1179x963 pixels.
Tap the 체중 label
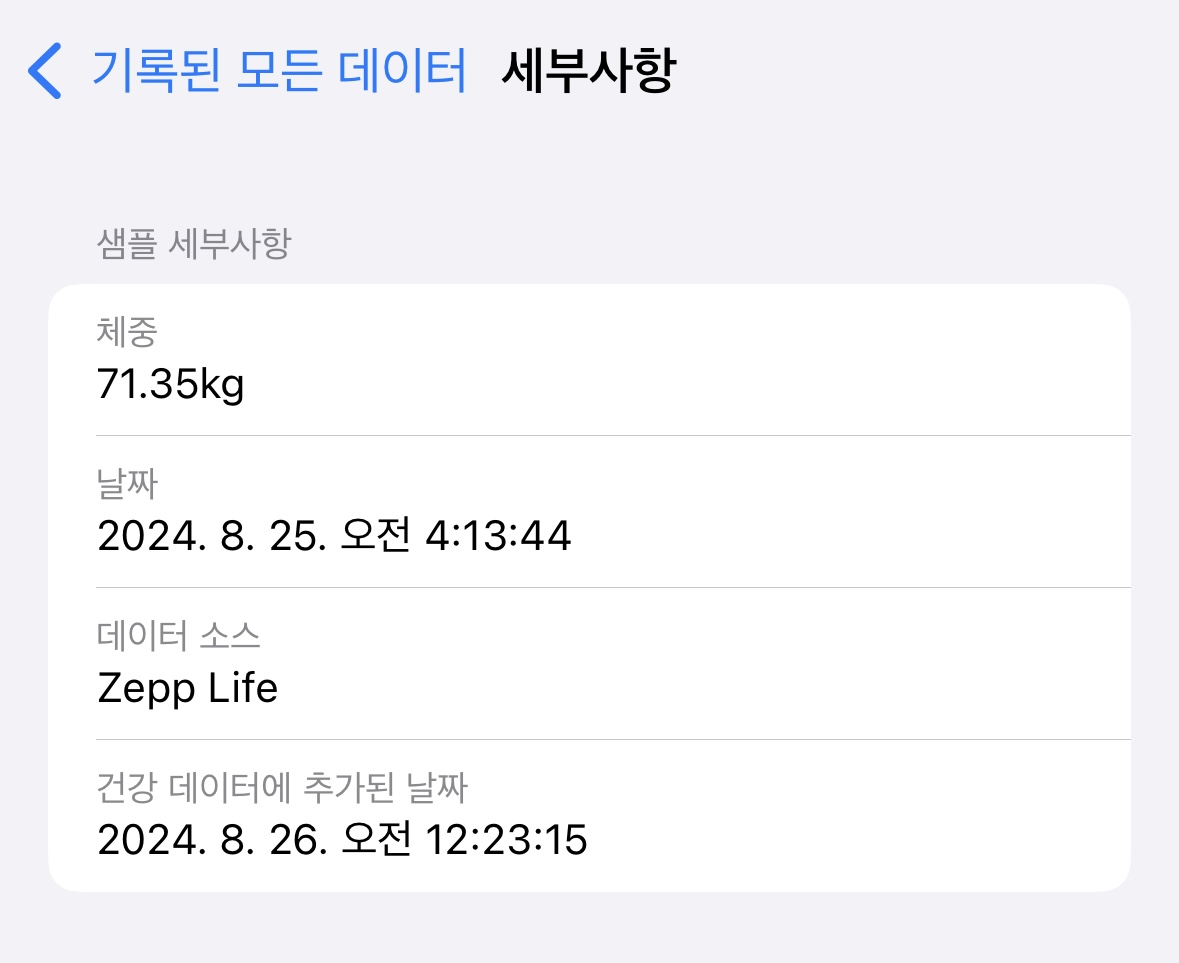126,332
